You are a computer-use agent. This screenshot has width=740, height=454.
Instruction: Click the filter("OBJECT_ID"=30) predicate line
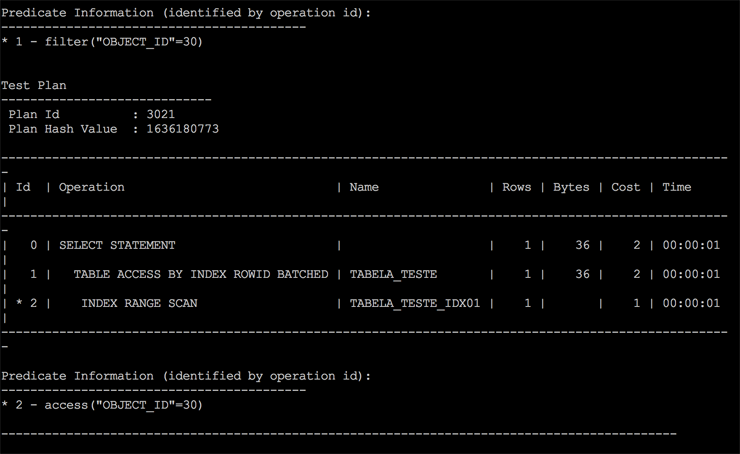(109, 42)
